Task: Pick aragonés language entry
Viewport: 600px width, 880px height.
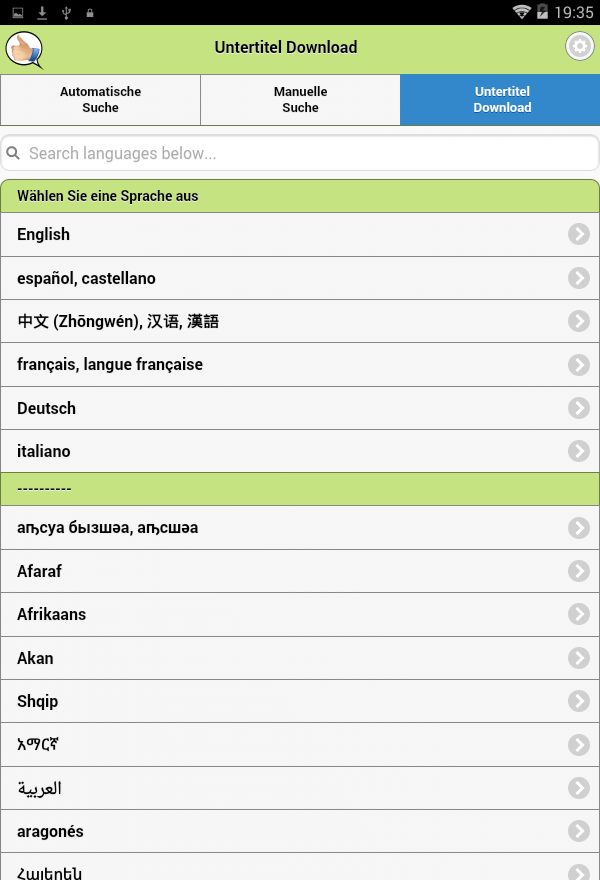Action: point(300,831)
